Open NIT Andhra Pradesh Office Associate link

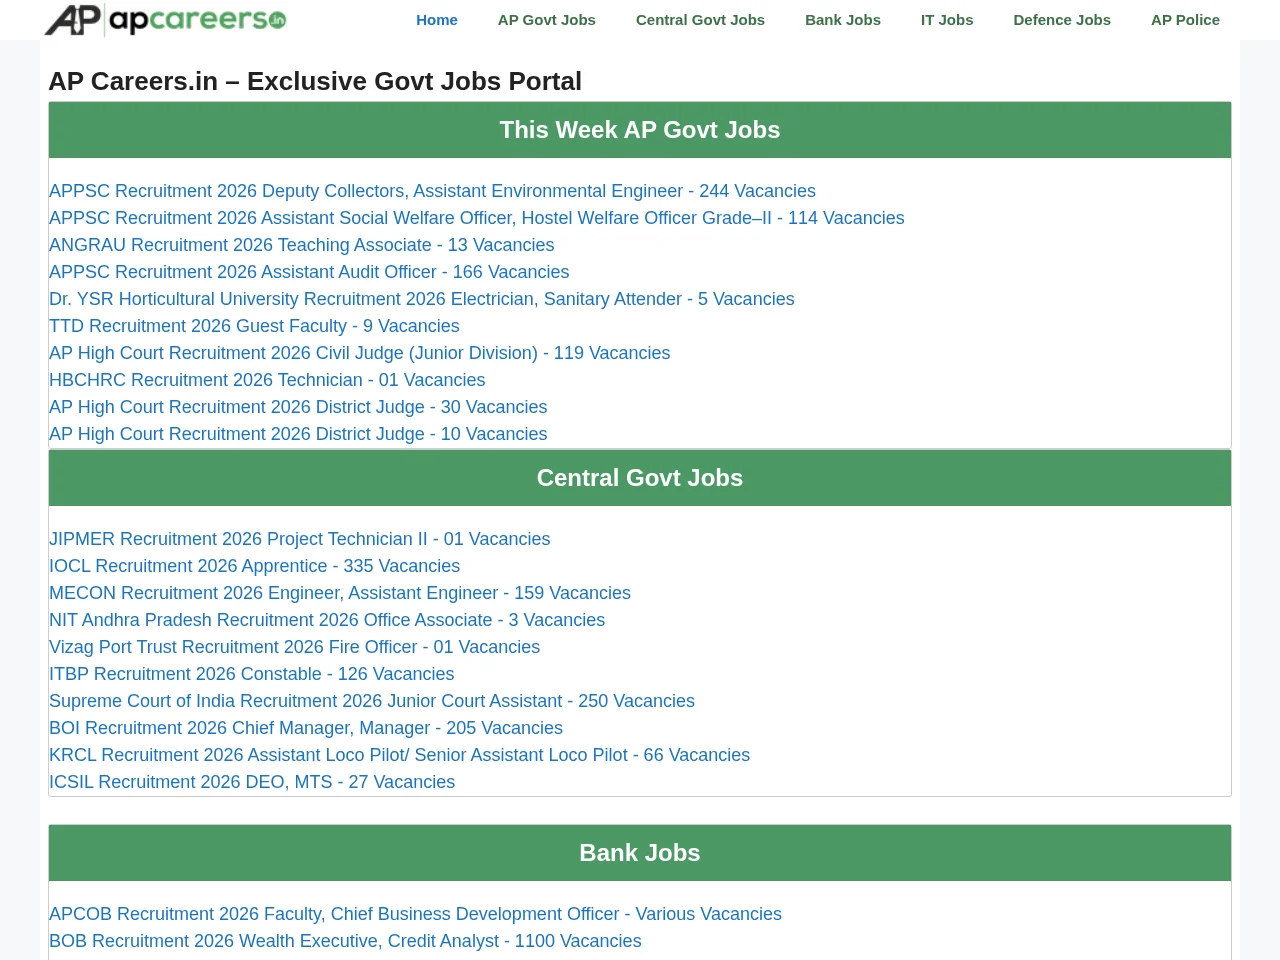click(x=327, y=620)
